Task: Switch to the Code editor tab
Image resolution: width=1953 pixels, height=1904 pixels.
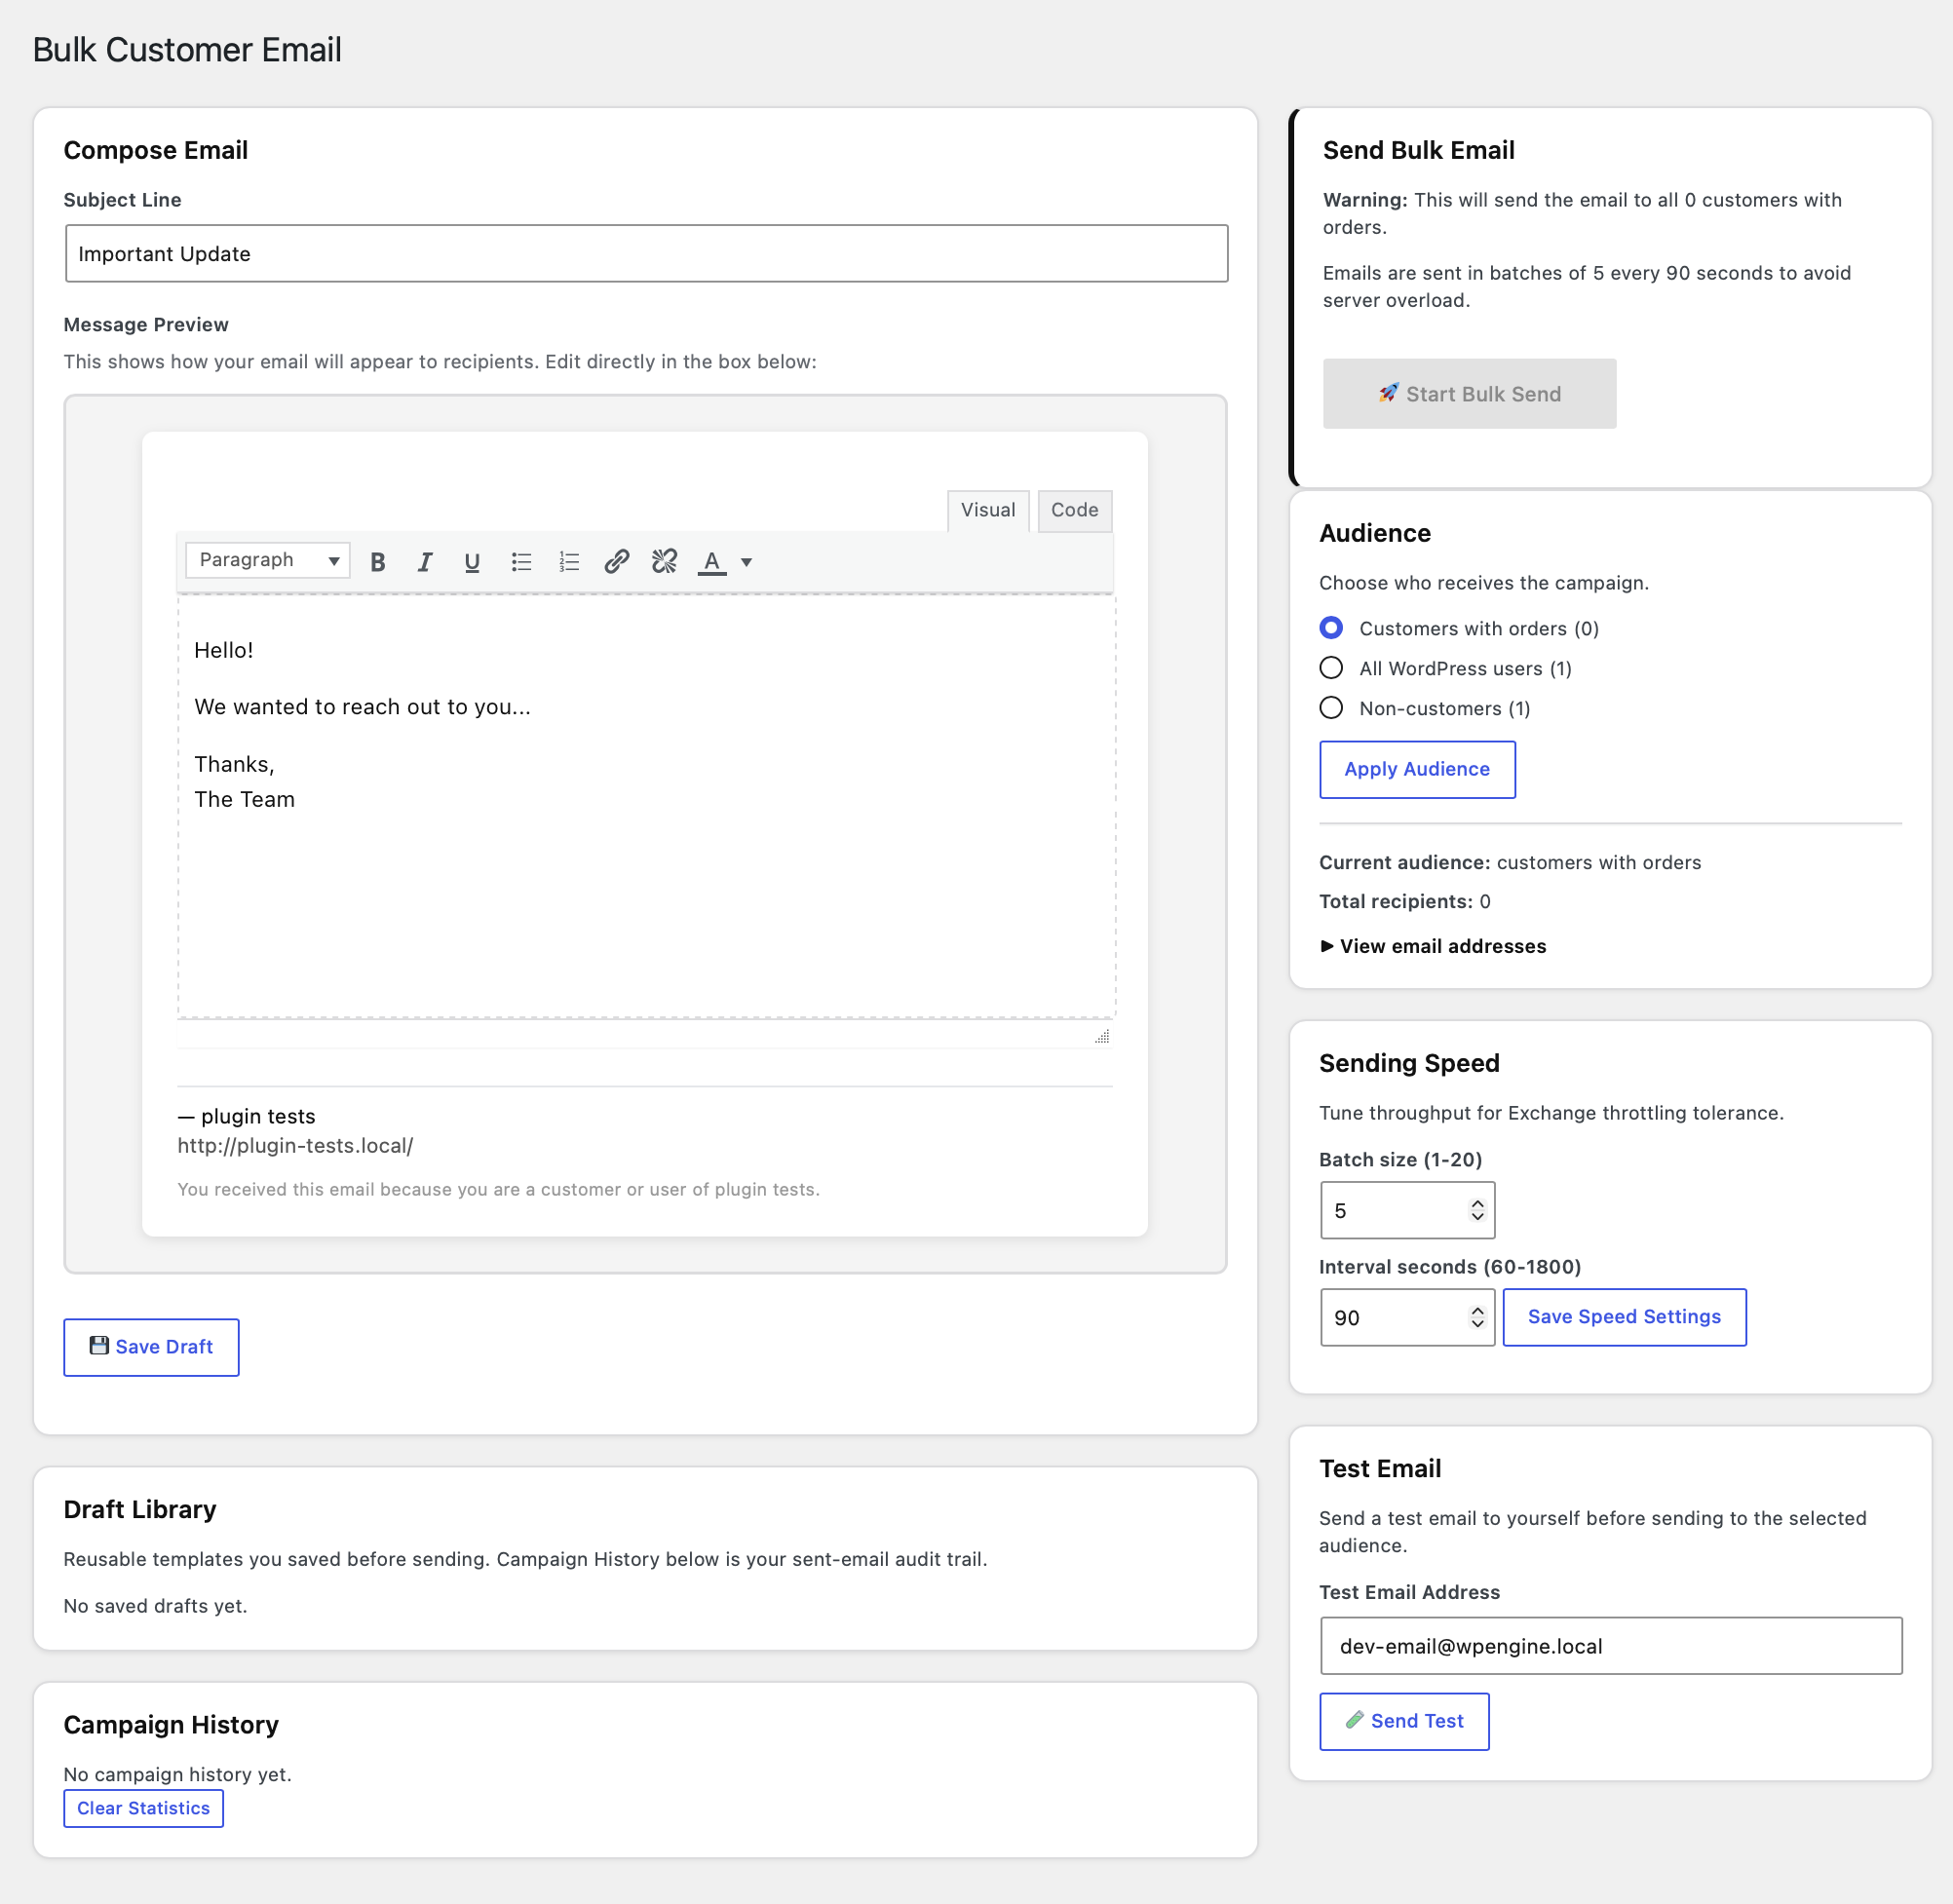Action: [1074, 510]
